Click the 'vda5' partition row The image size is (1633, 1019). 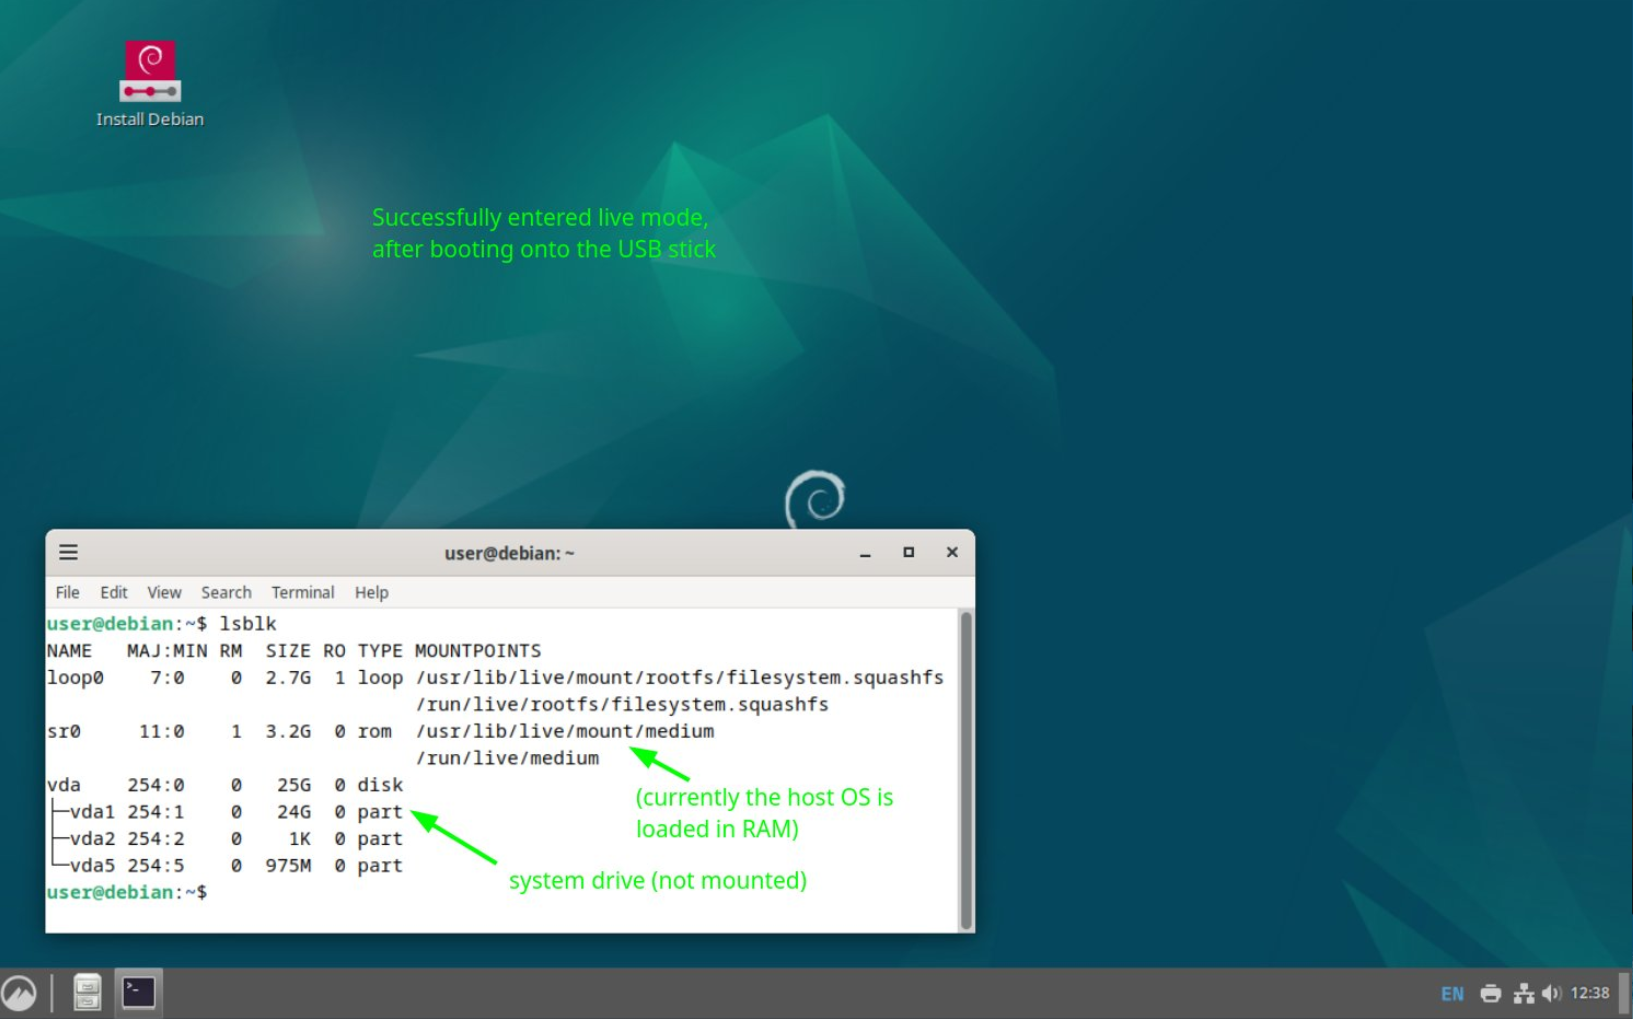(225, 866)
